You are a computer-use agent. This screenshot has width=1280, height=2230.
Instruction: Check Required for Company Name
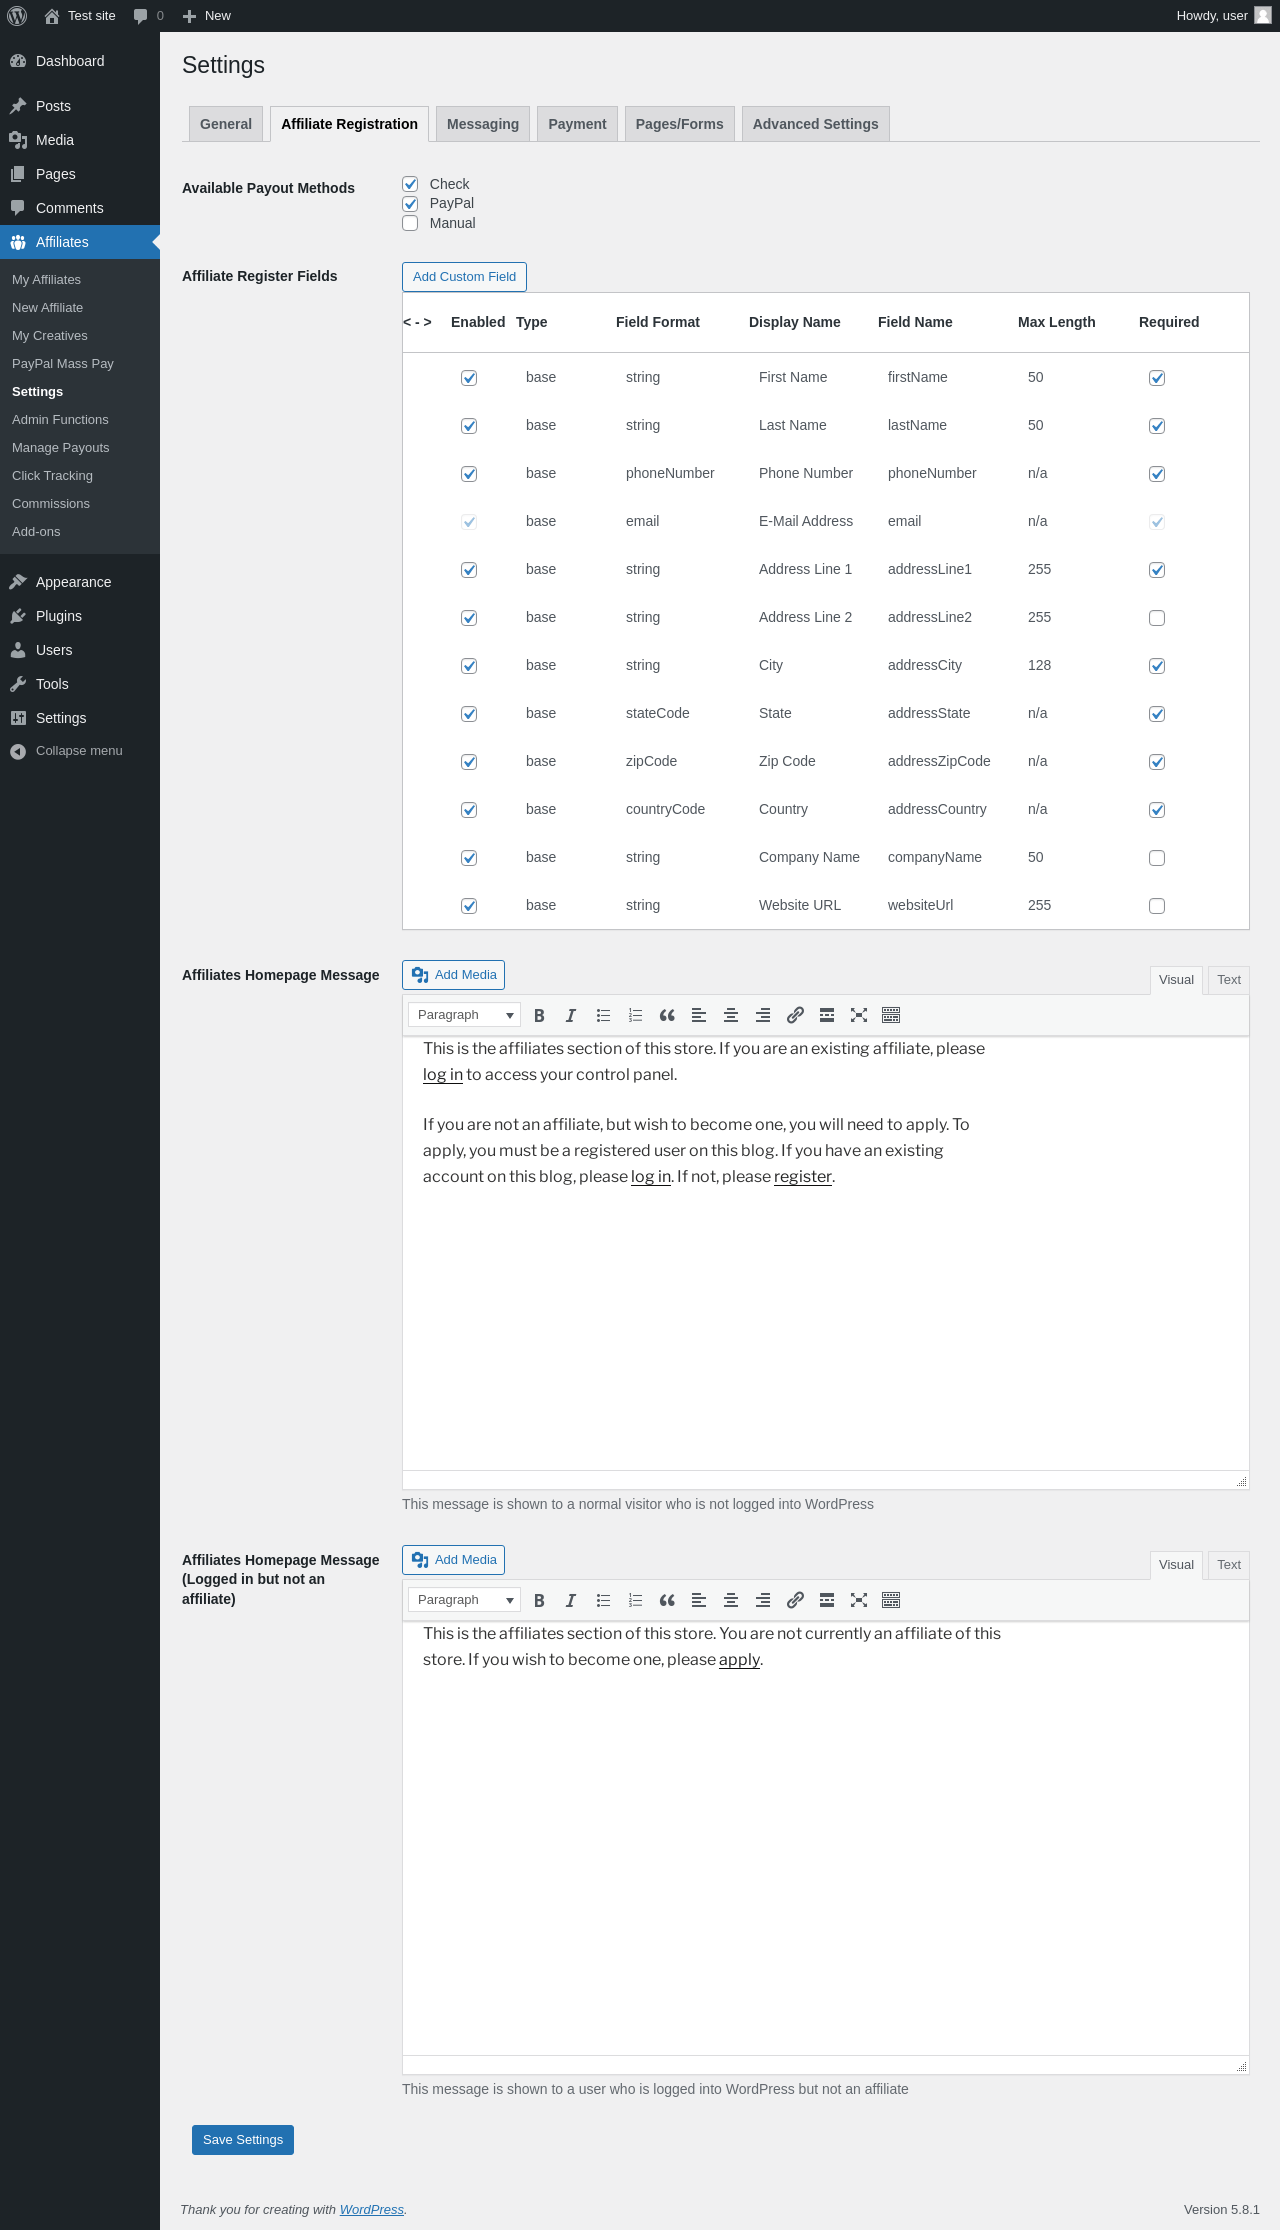point(1157,858)
